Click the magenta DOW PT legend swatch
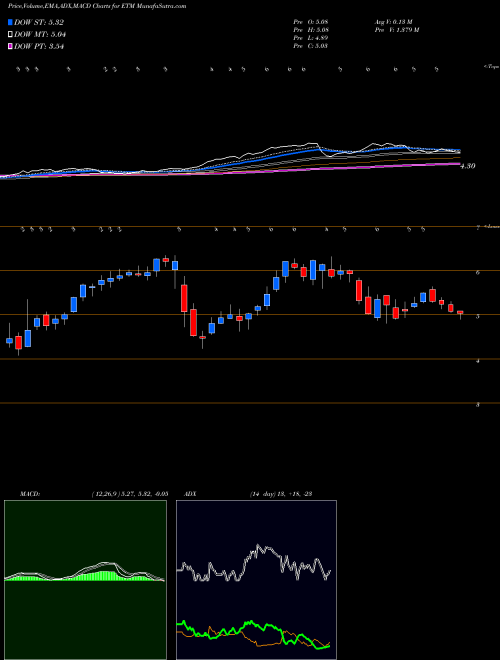500x660 pixels. [10, 47]
